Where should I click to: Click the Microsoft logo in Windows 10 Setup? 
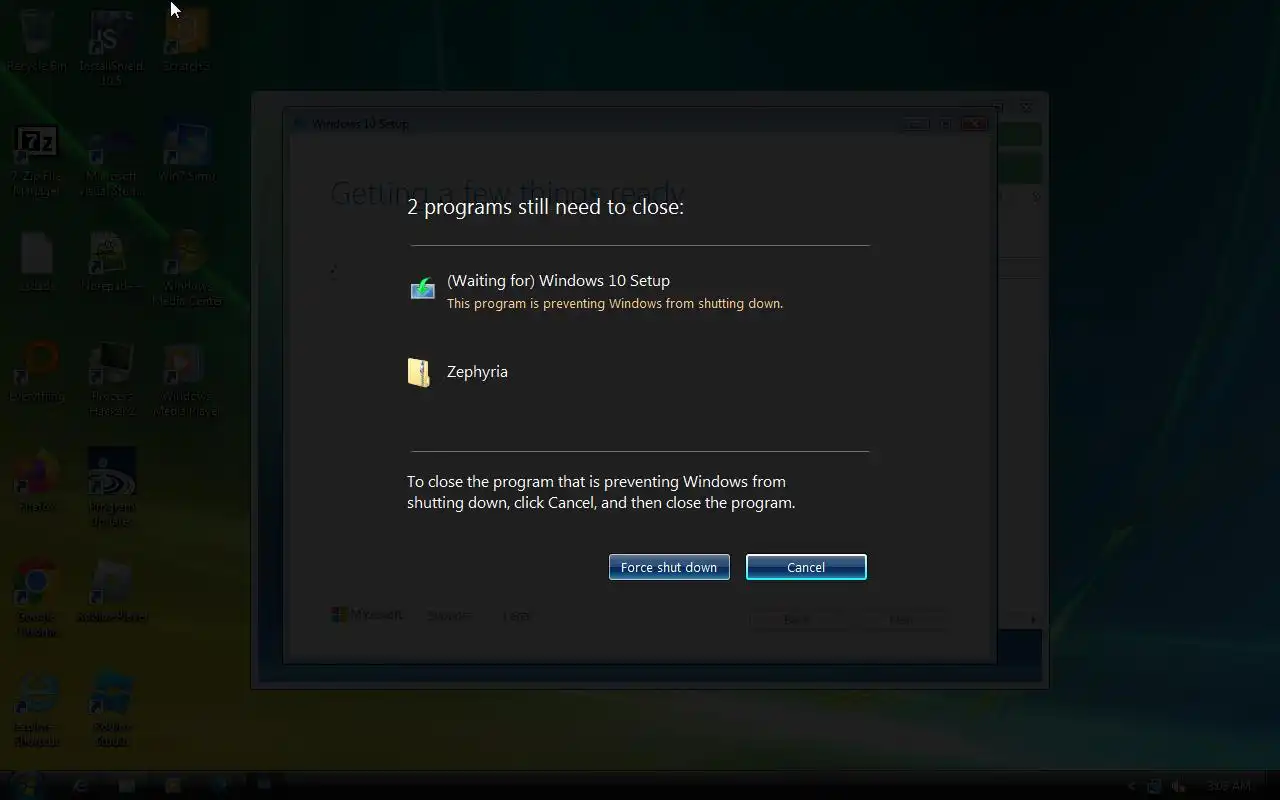click(x=367, y=615)
